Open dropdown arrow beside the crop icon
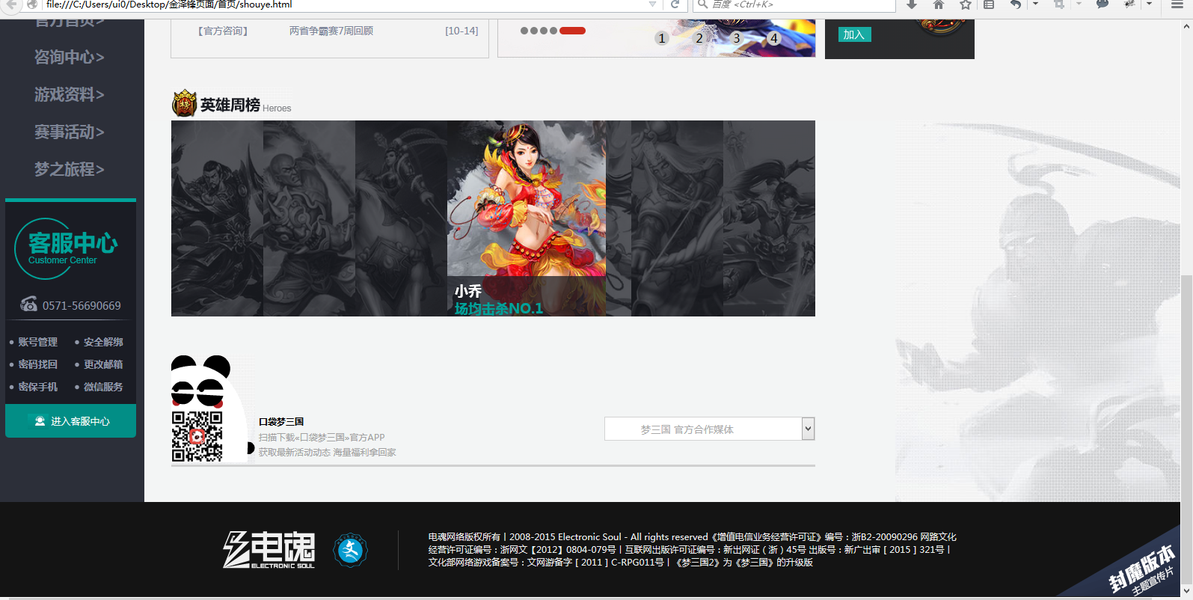This screenshot has width=1193, height=600. pyautogui.click(x=1078, y=4)
